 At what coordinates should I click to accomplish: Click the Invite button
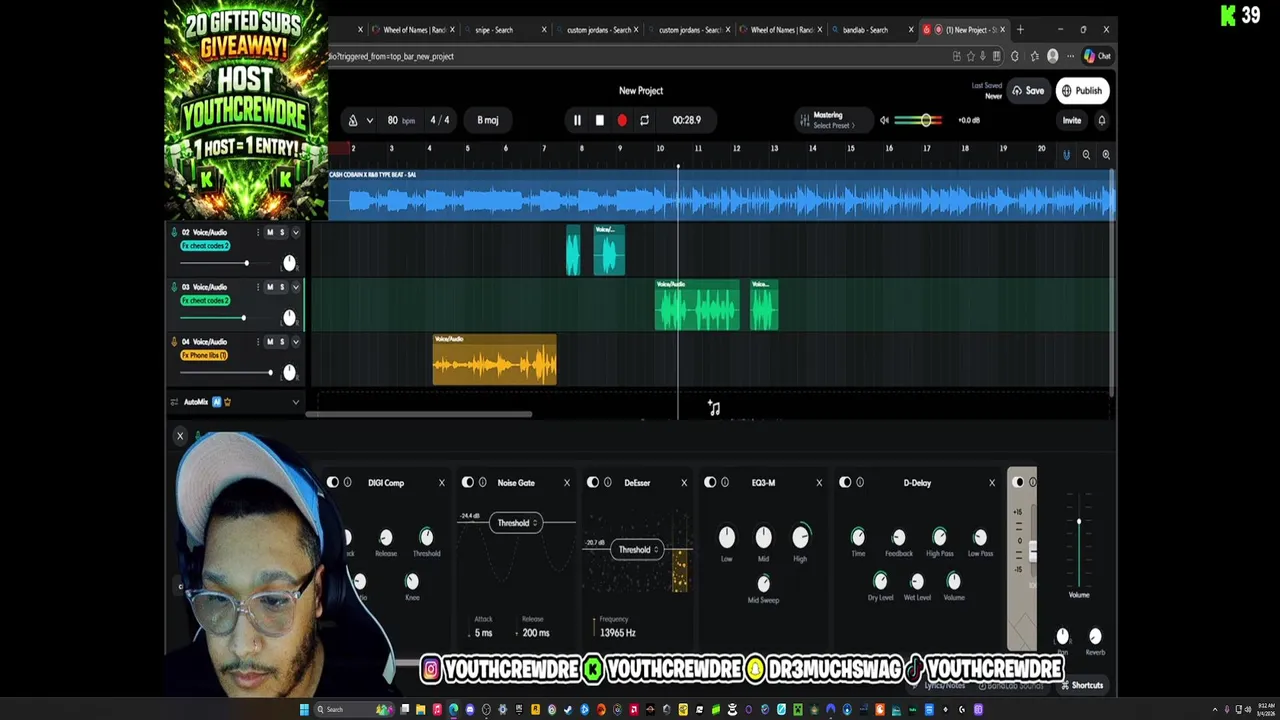pyautogui.click(x=1071, y=120)
